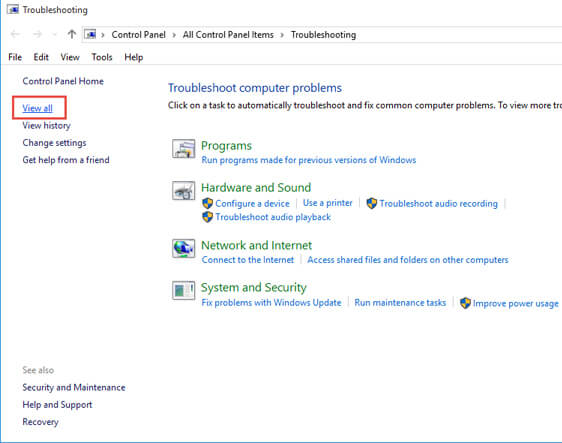Select Fix problems with Windows Update
This screenshot has width=562, height=443.
[271, 303]
